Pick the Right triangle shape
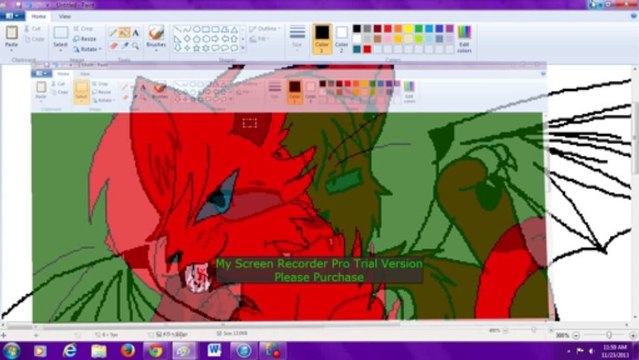Image resolution: width=639 pixels, height=360 pixels. click(178, 39)
